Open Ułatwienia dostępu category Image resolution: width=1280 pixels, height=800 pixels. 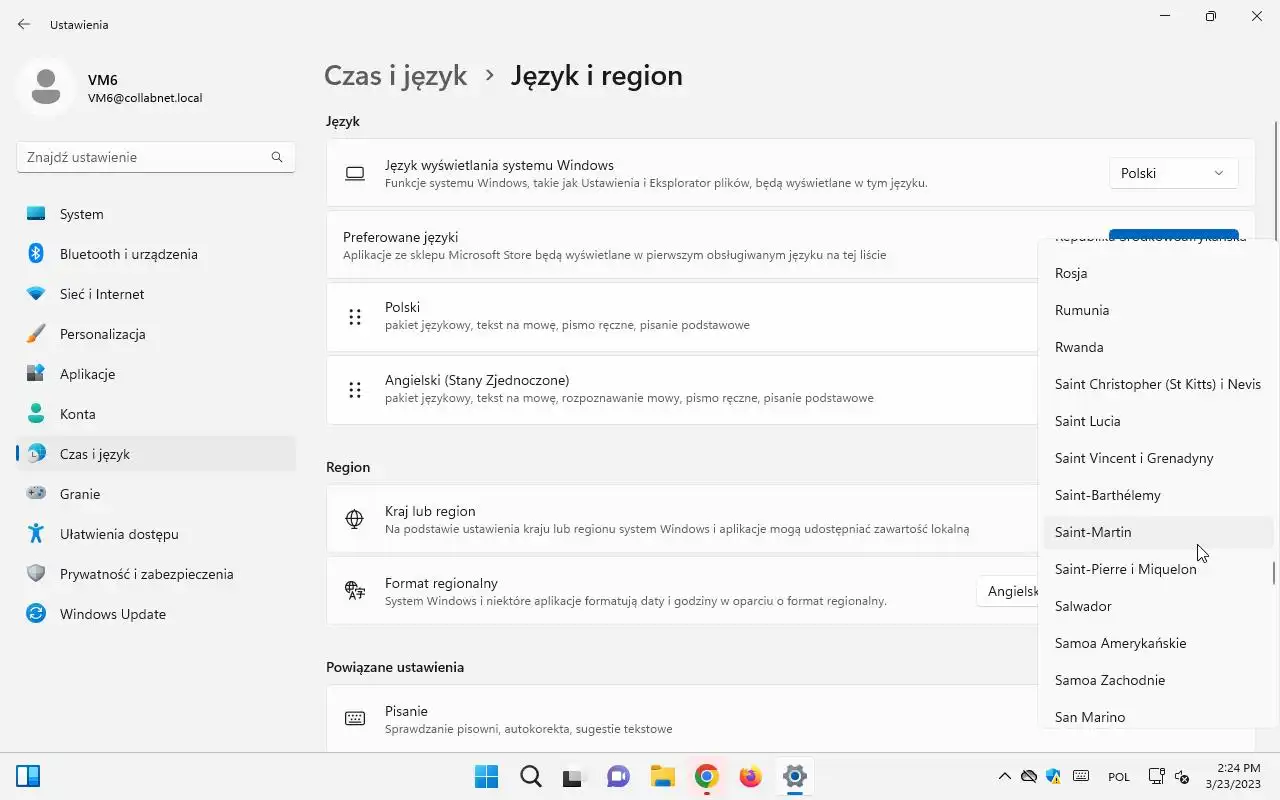(x=156, y=534)
